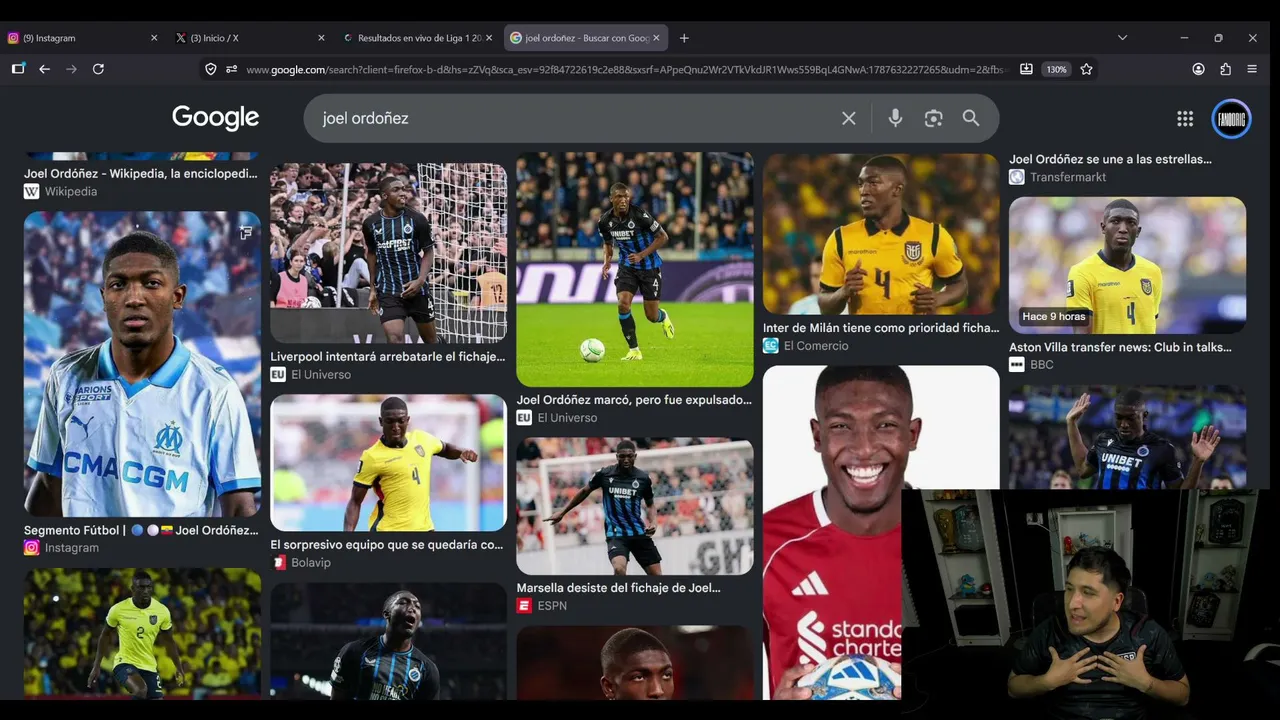The height and width of the screenshot is (720, 1280).
Task: Open the Aston Villa transfer news image
Action: pyautogui.click(x=1127, y=265)
